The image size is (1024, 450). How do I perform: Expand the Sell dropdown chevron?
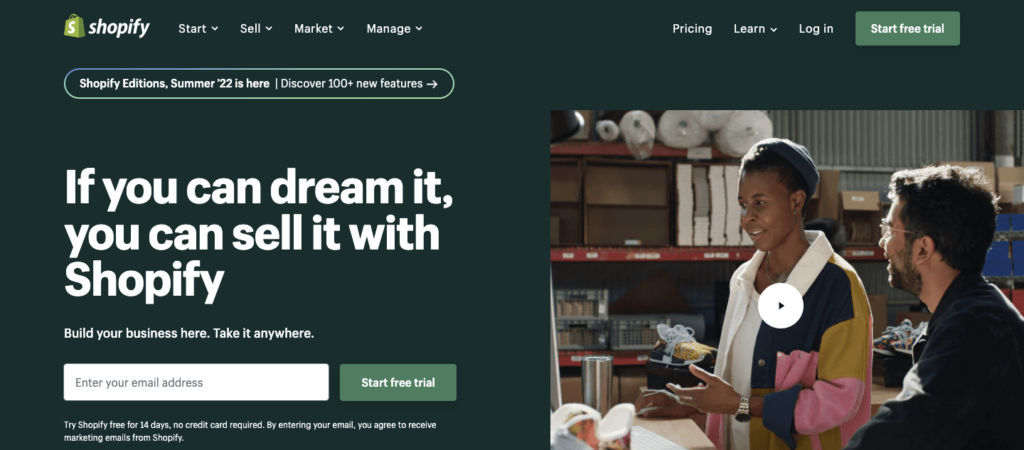[269, 29]
